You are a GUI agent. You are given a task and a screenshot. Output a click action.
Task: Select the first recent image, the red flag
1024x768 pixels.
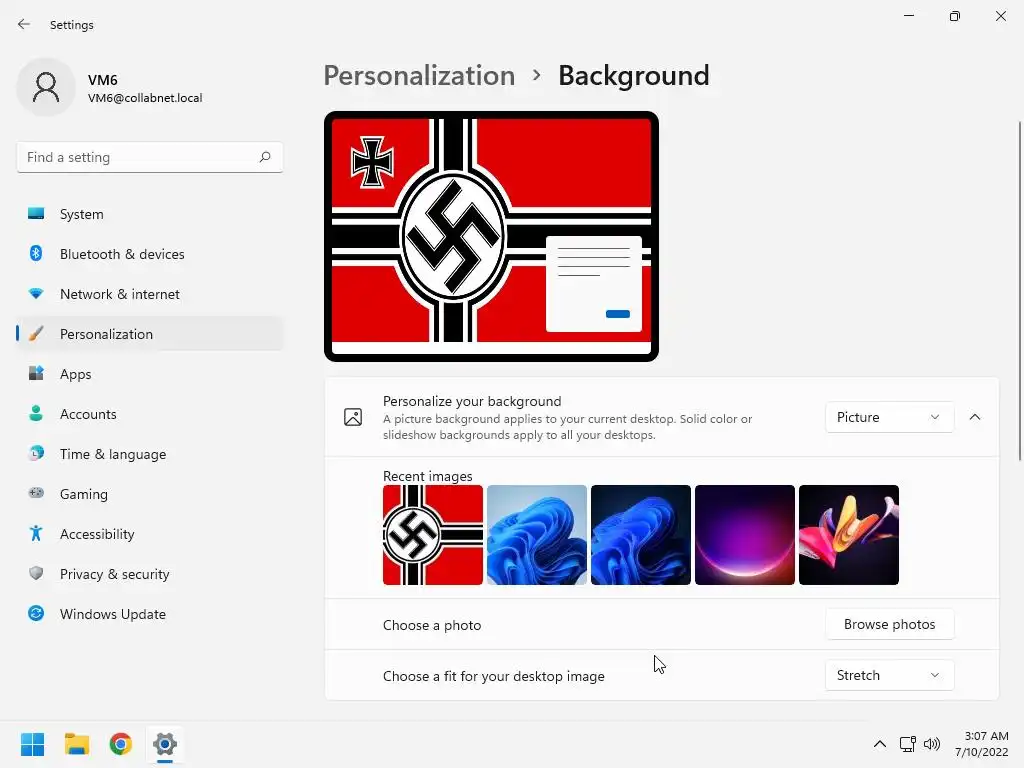tap(433, 535)
